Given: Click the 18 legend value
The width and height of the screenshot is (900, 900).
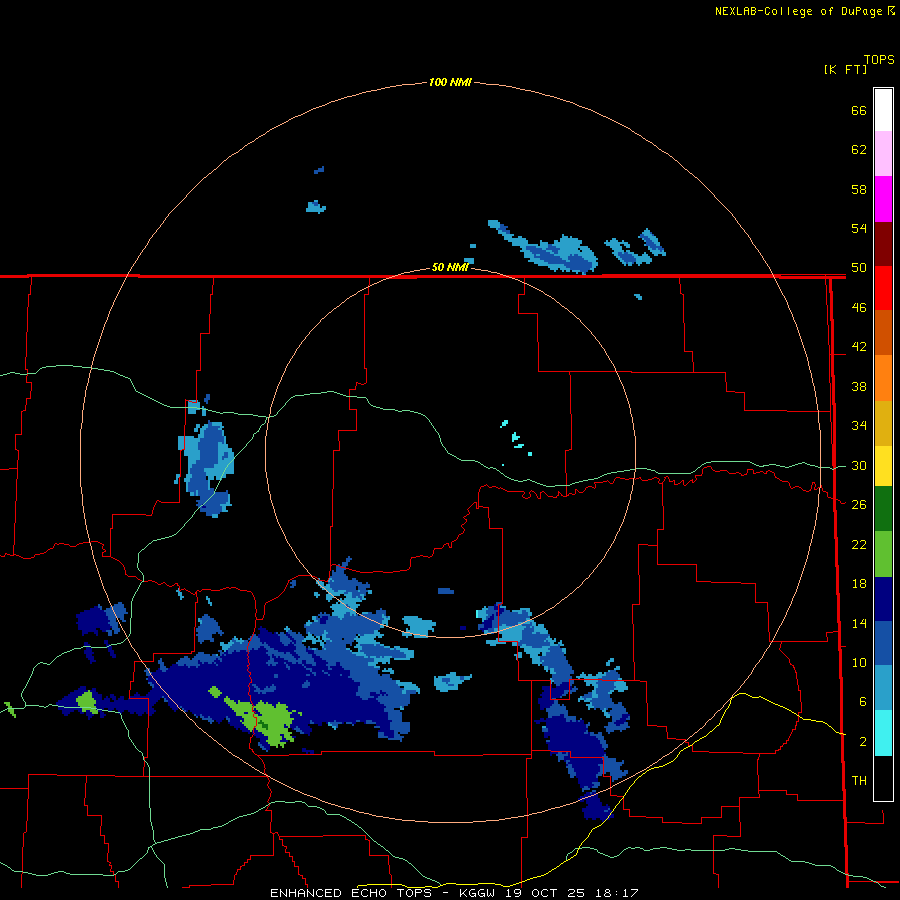Looking at the screenshot, I should (x=859, y=584).
